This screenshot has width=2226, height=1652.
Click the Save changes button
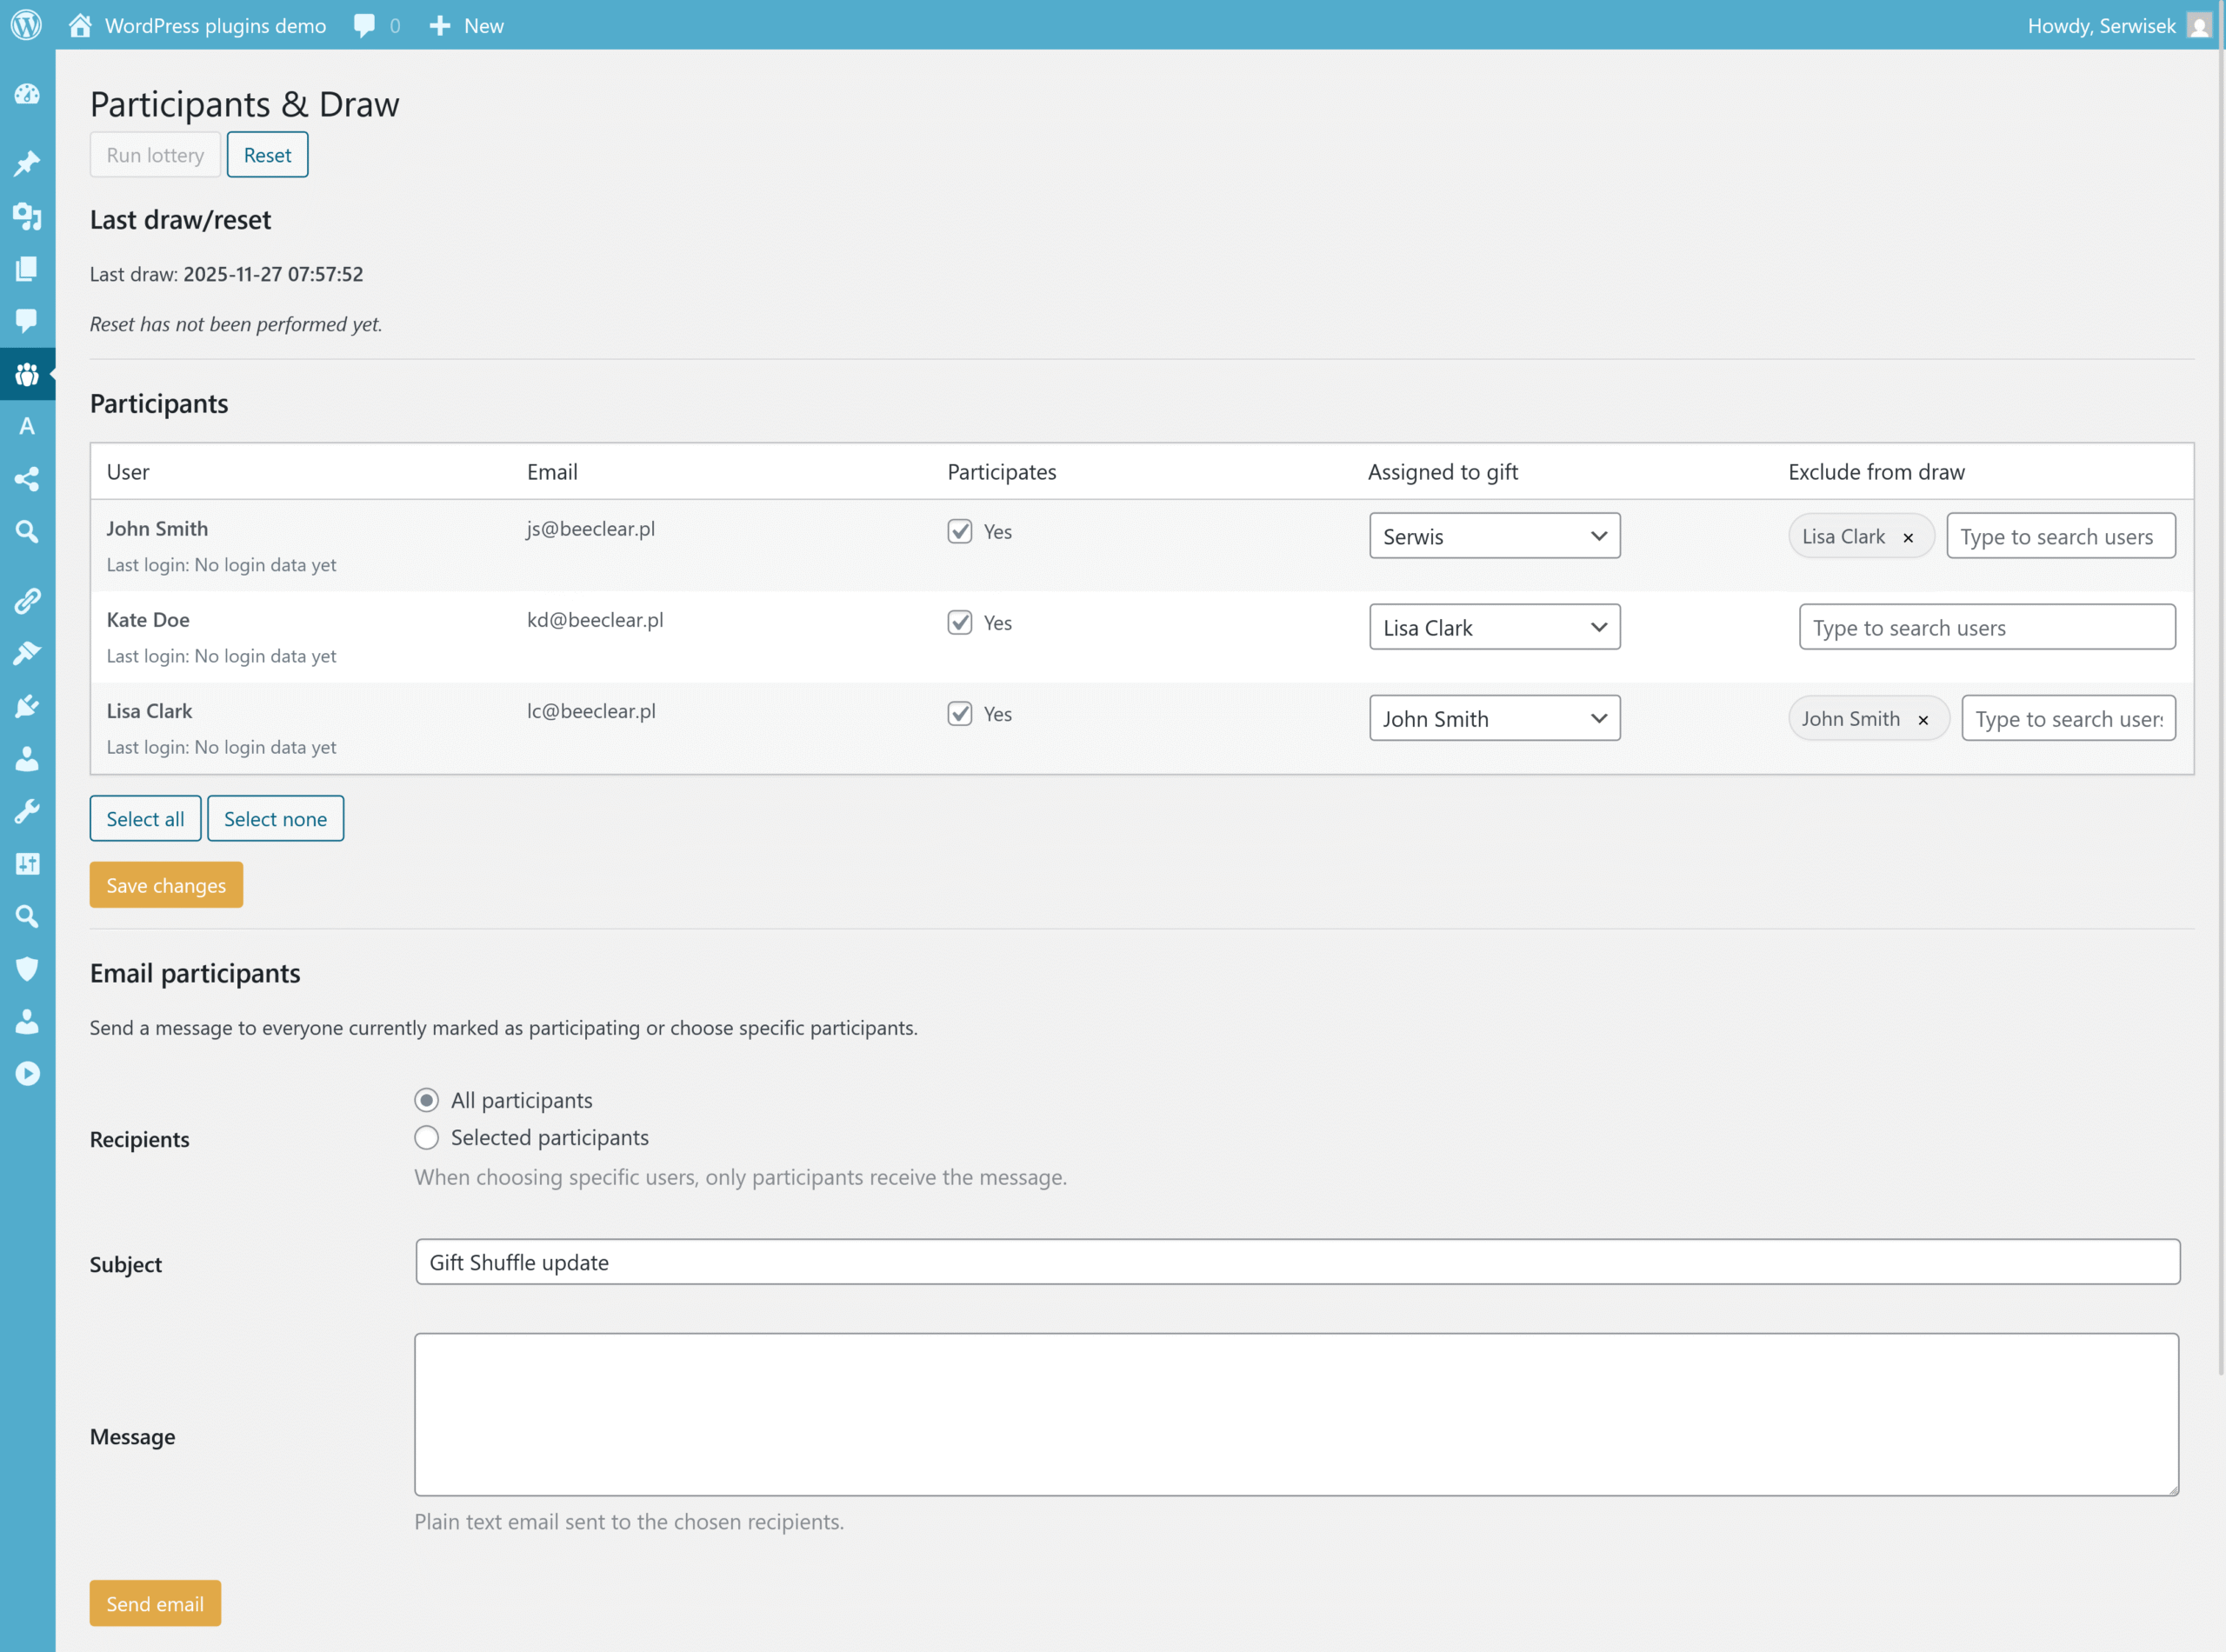click(166, 885)
